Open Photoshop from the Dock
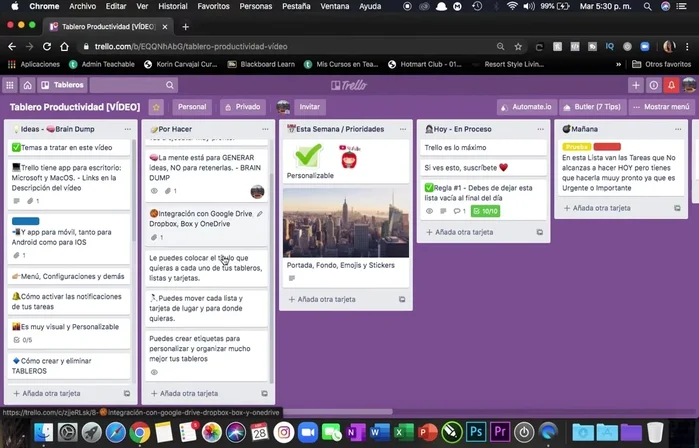Image resolution: width=699 pixels, height=448 pixels. point(476,432)
